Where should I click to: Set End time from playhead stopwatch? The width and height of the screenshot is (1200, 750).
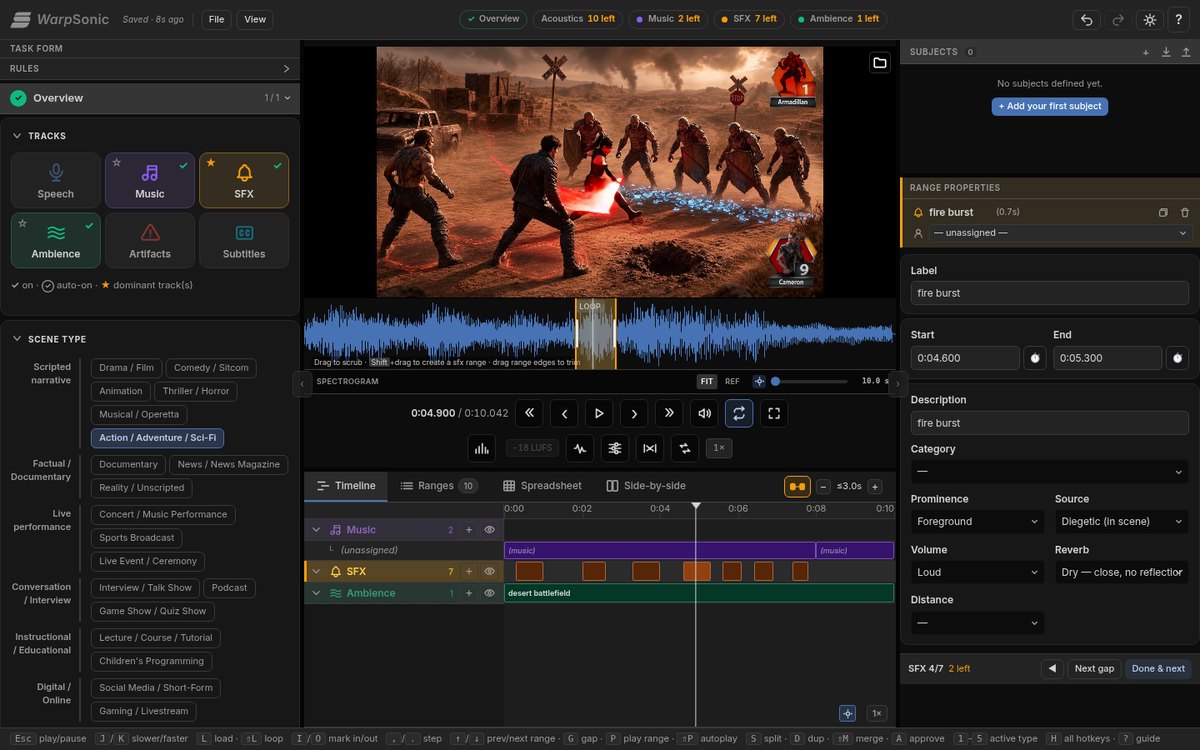[1178, 358]
